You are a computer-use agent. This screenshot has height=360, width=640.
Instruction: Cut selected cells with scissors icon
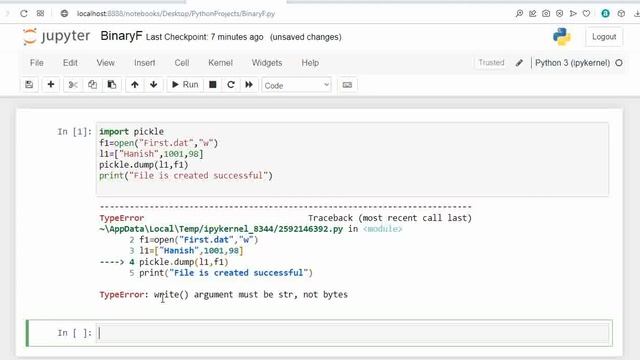tap(73, 84)
